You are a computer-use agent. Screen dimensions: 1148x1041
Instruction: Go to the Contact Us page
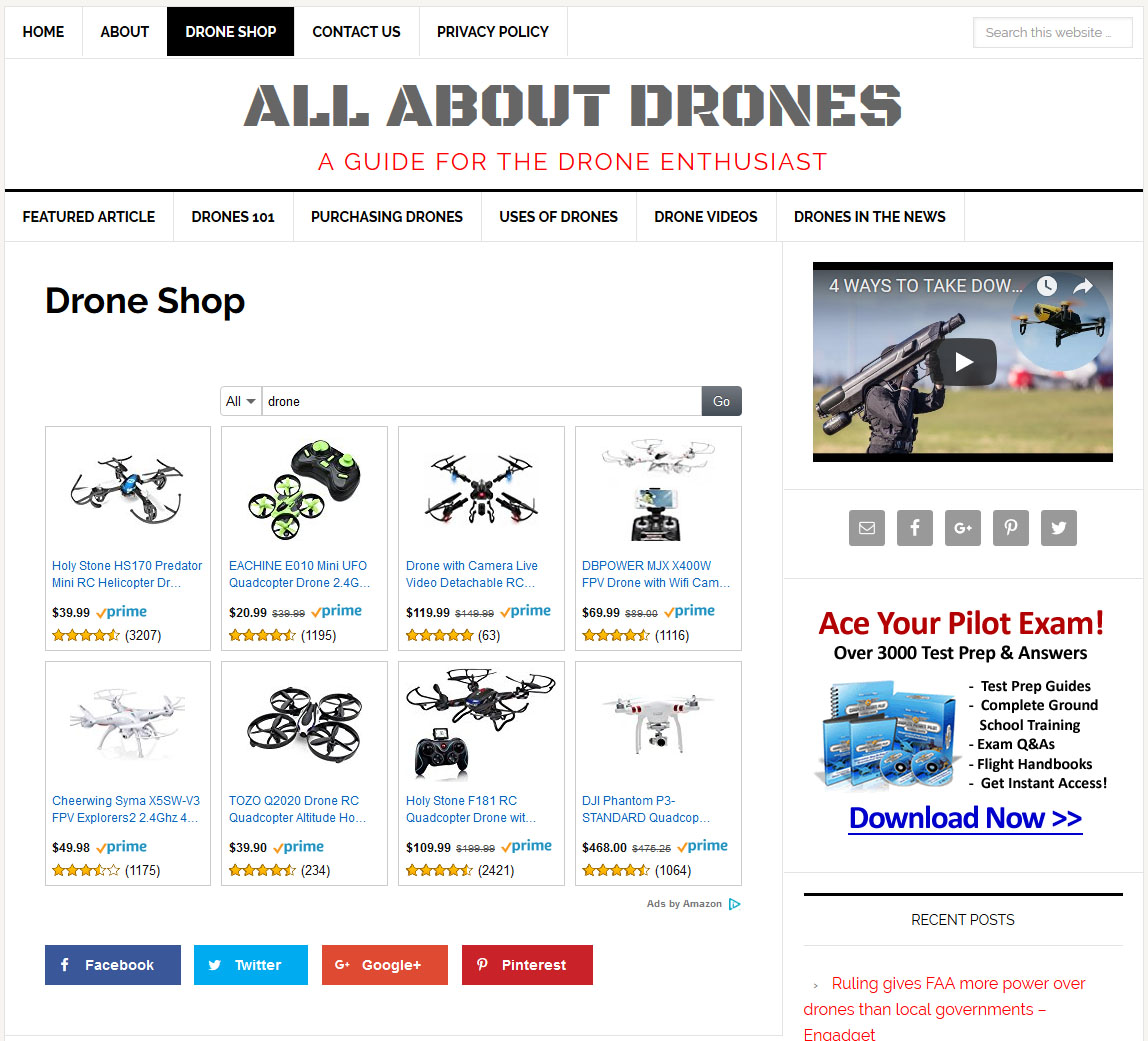point(356,32)
